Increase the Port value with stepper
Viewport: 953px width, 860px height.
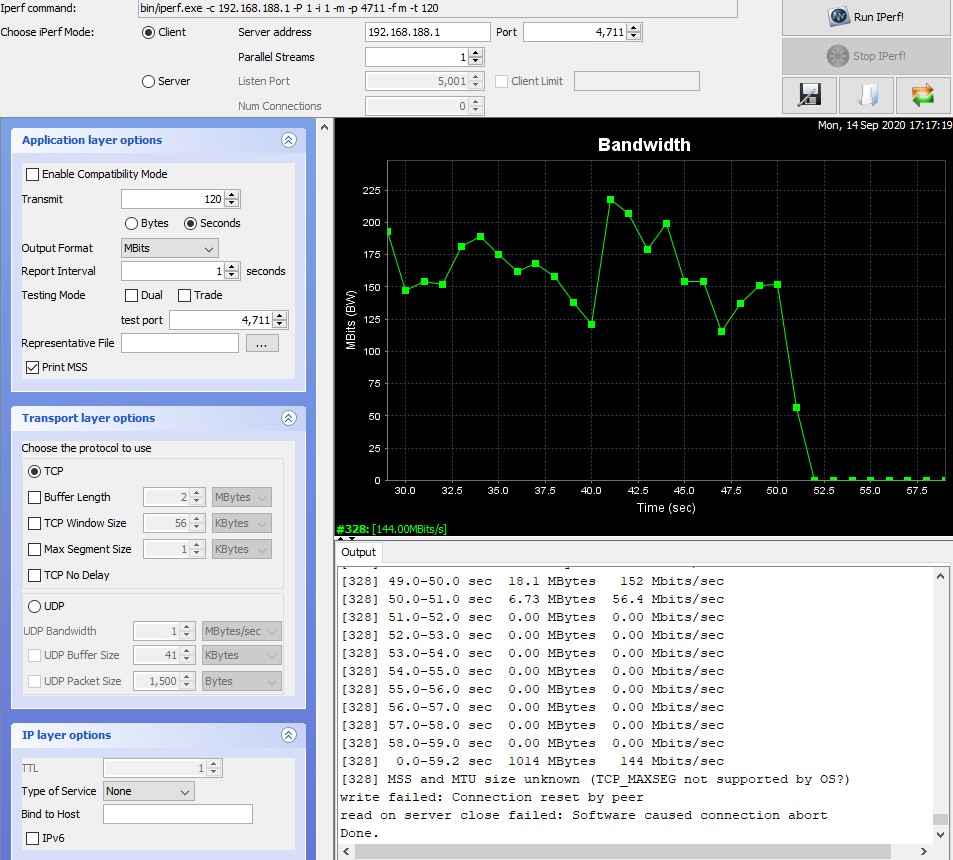tap(634, 28)
